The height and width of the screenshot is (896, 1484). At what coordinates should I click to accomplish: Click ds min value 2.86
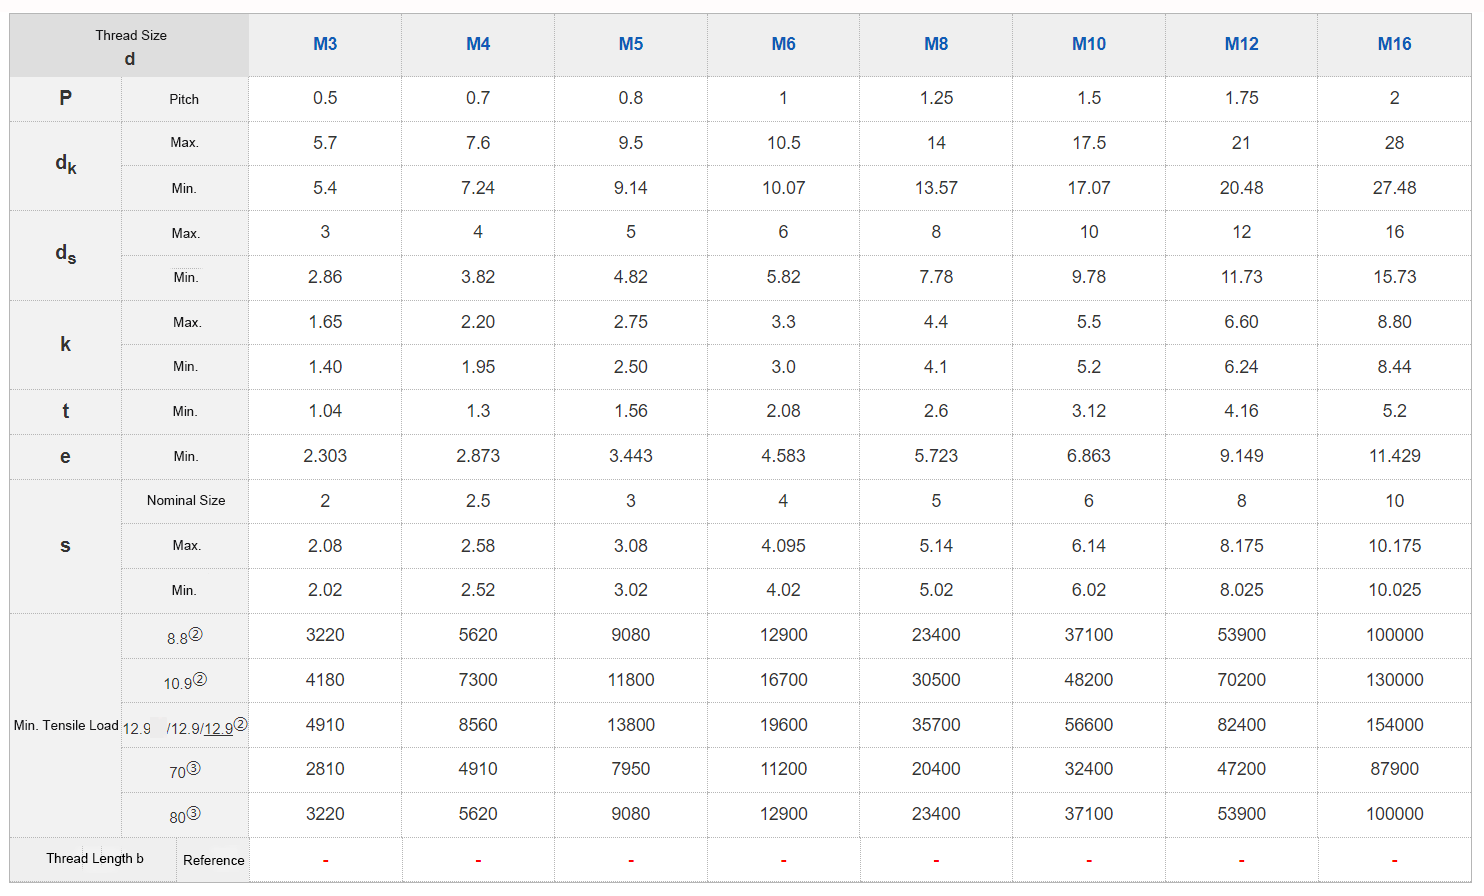tap(325, 277)
